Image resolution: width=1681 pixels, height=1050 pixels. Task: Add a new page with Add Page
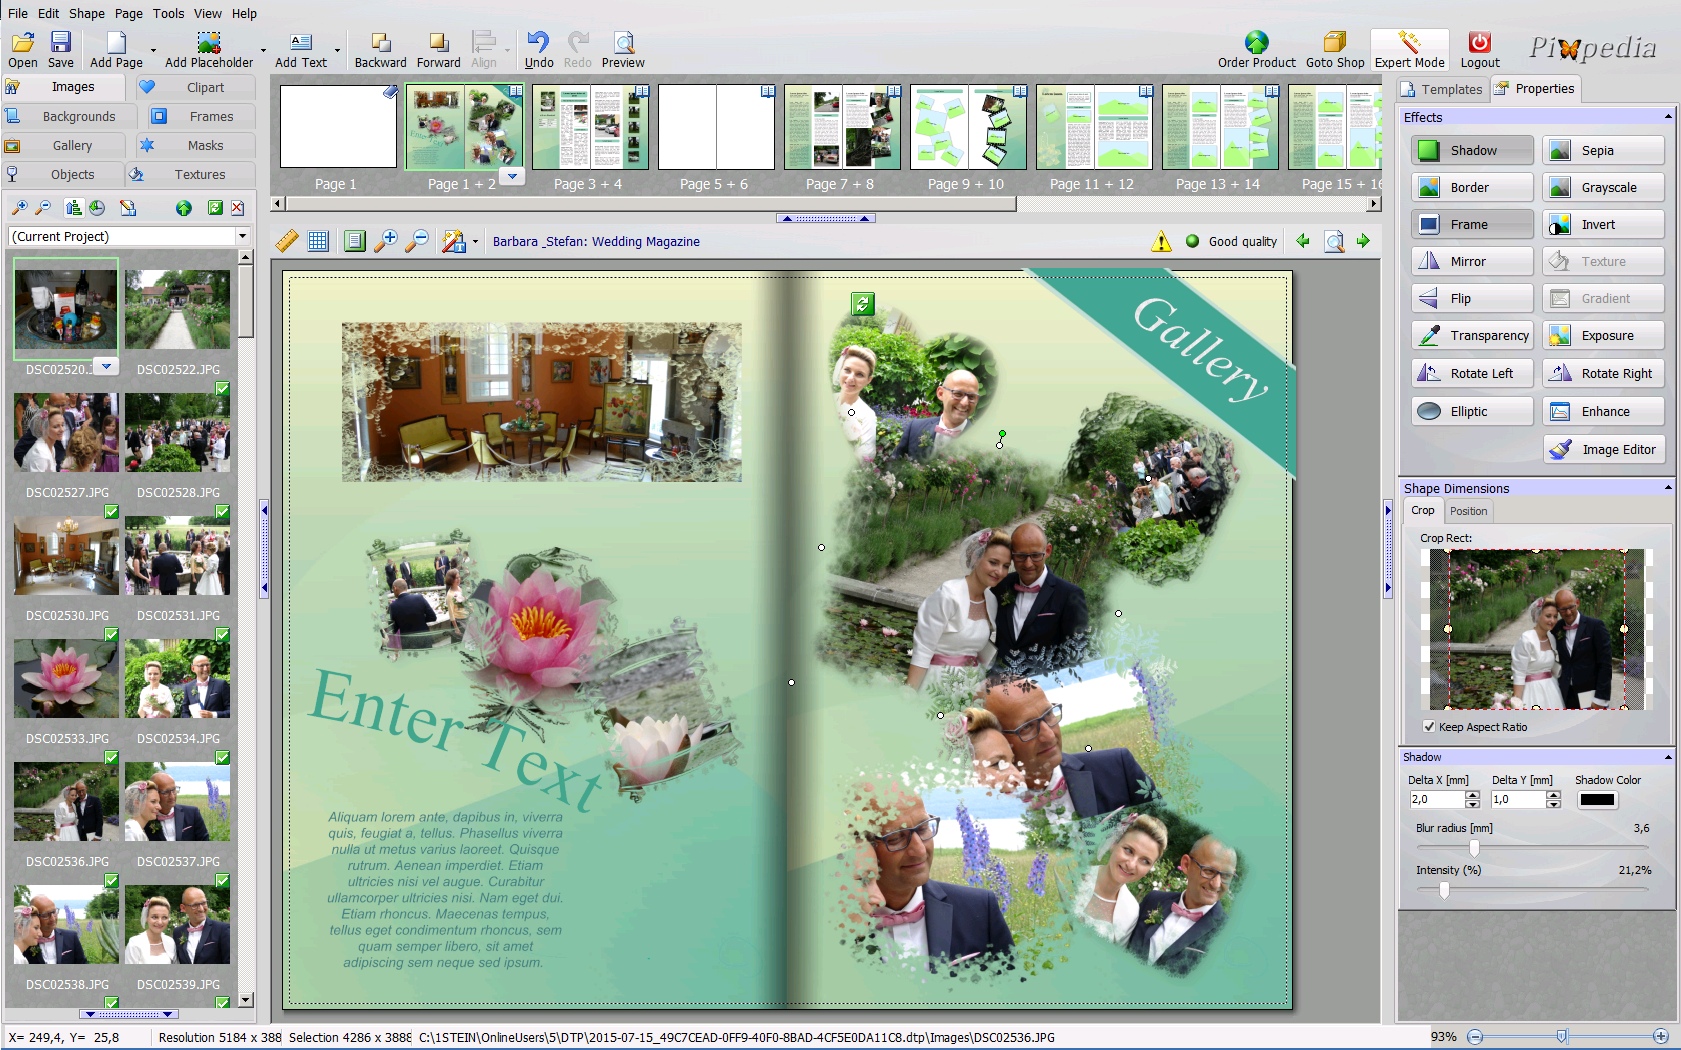coord(116,49)
